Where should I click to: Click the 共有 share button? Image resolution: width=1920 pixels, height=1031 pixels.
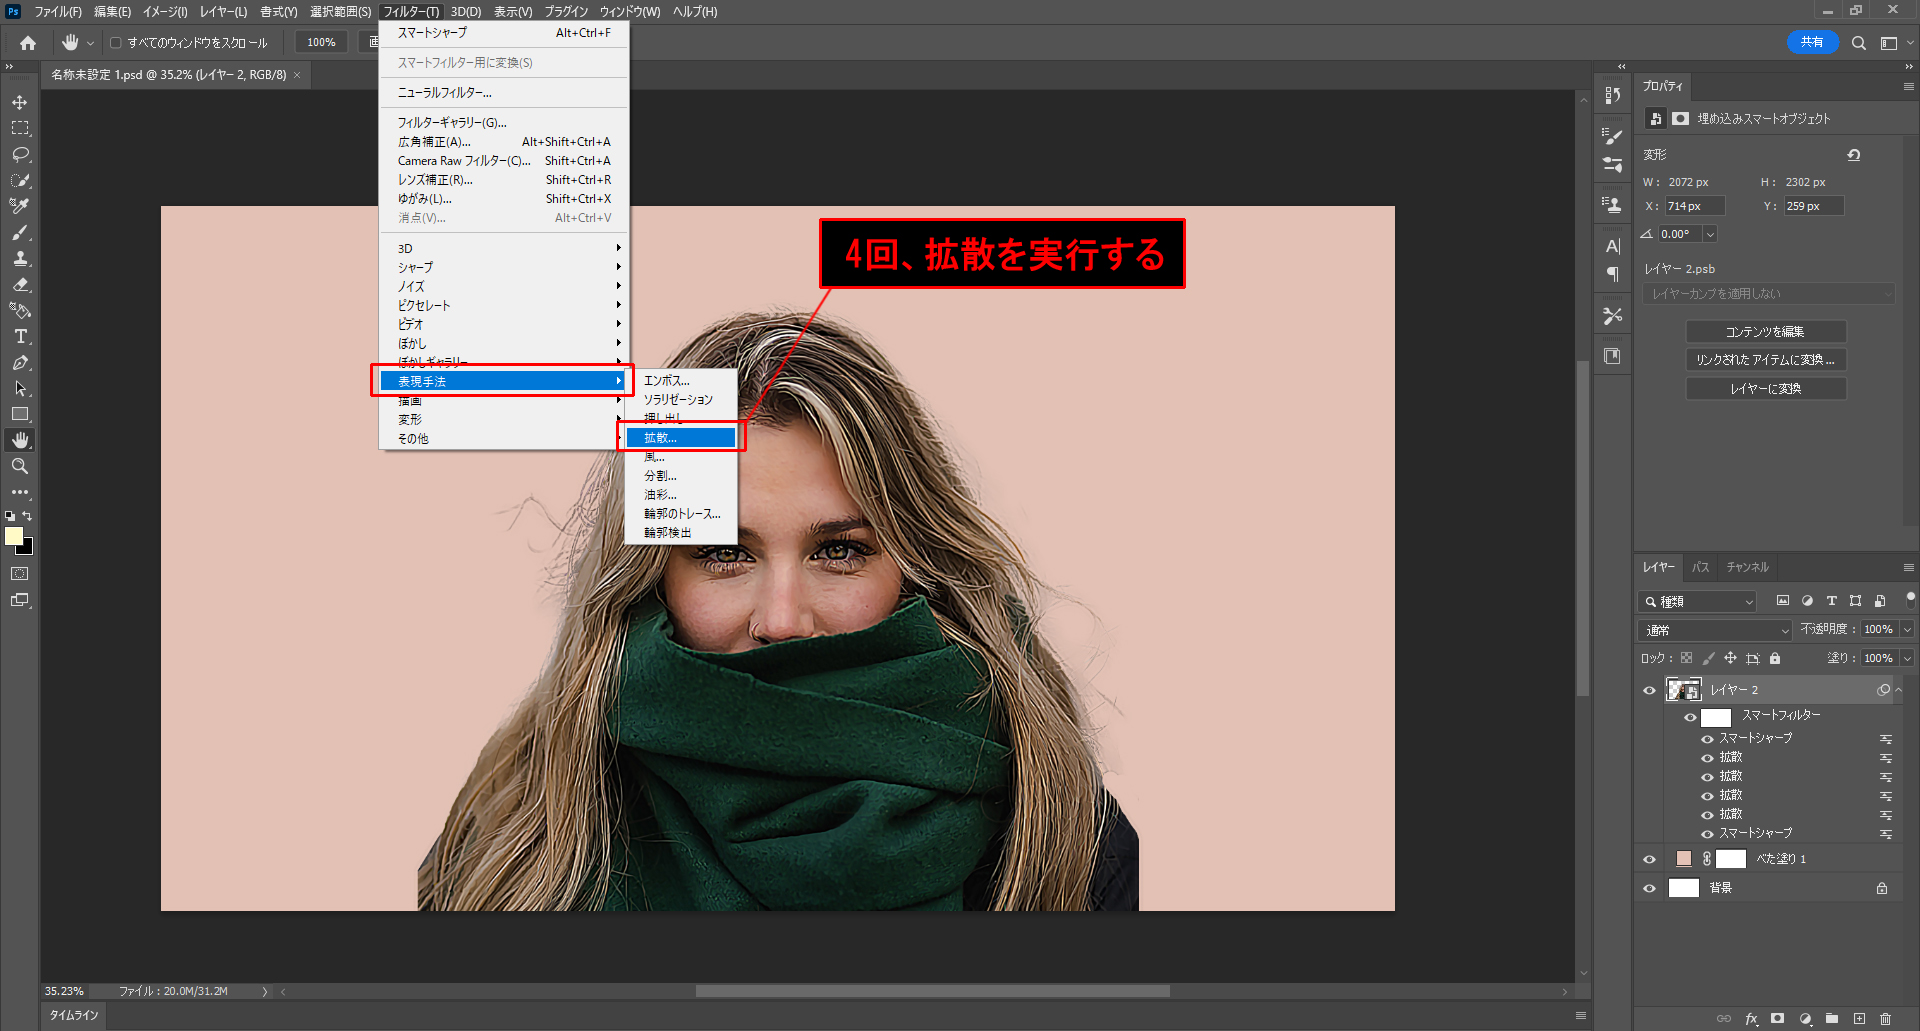pos(1812,42)
